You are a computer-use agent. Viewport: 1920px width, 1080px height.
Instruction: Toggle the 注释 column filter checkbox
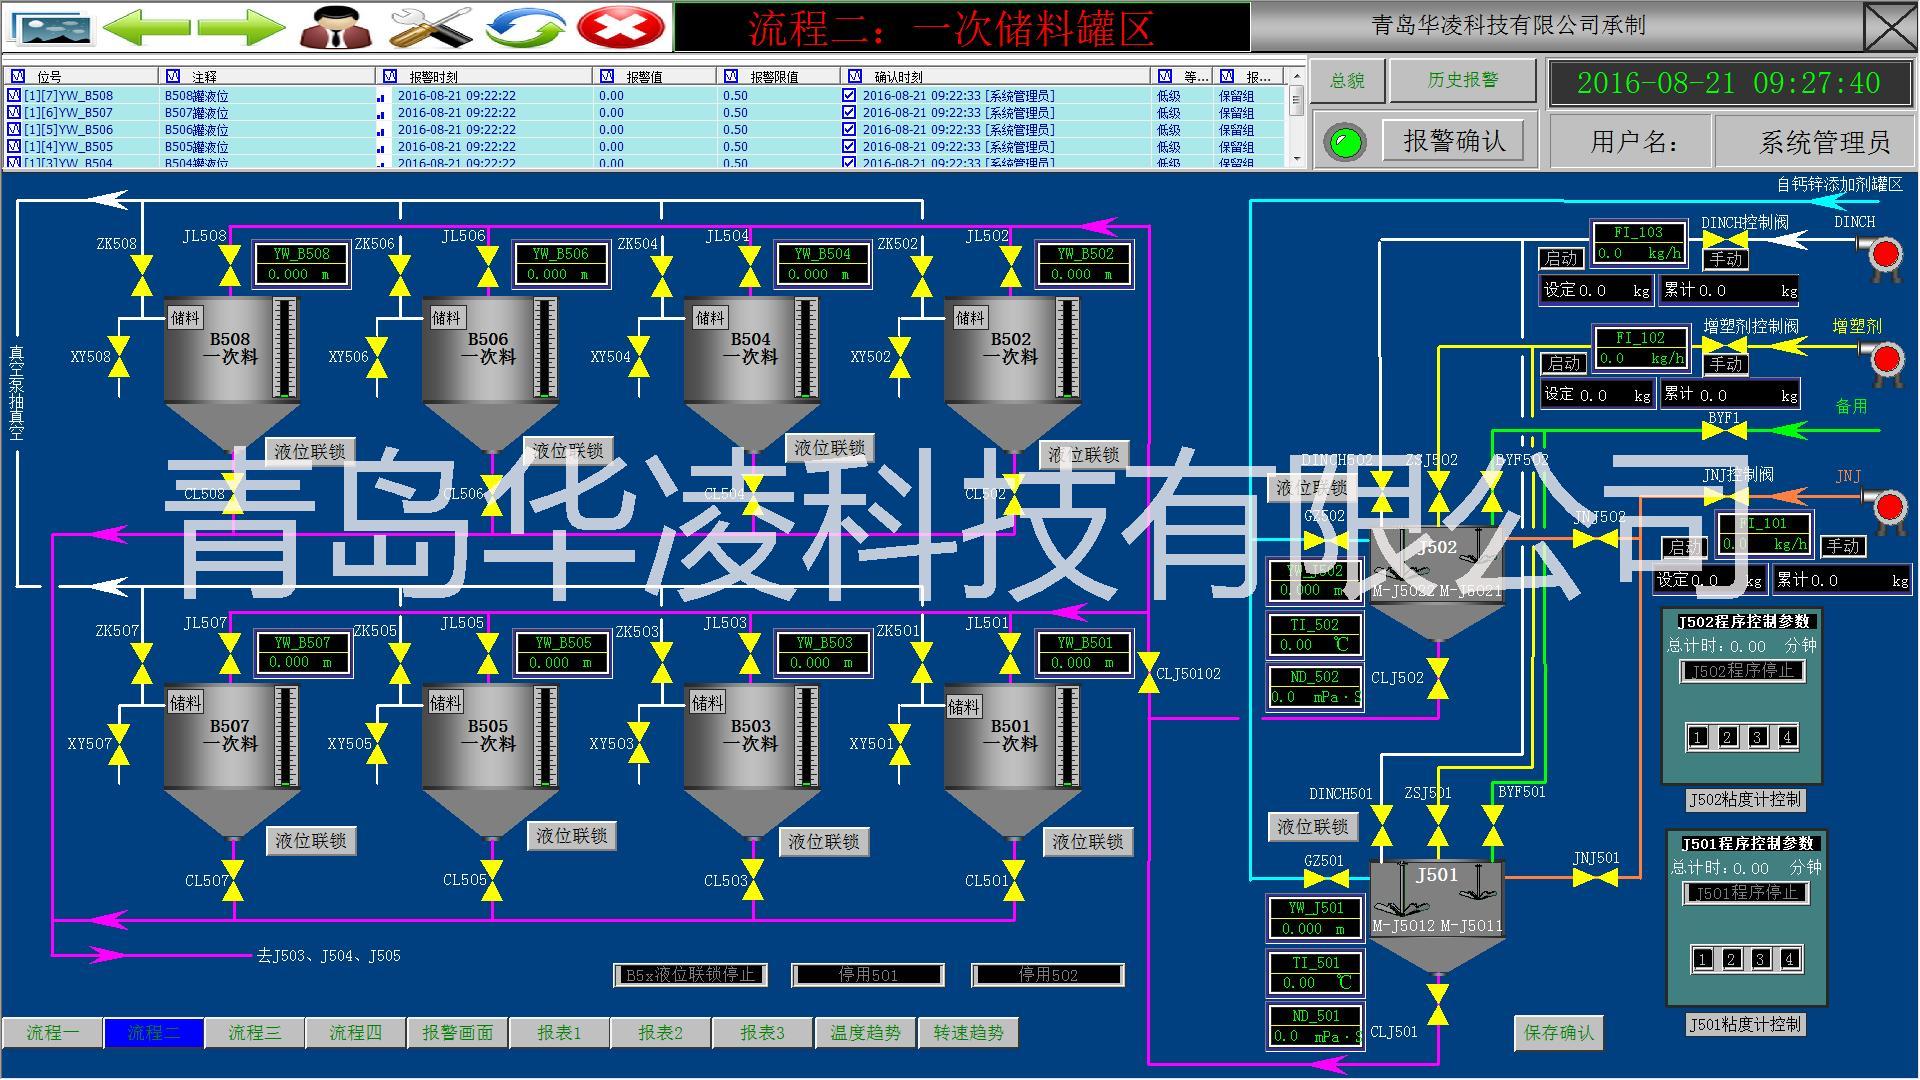click(173, 76)
